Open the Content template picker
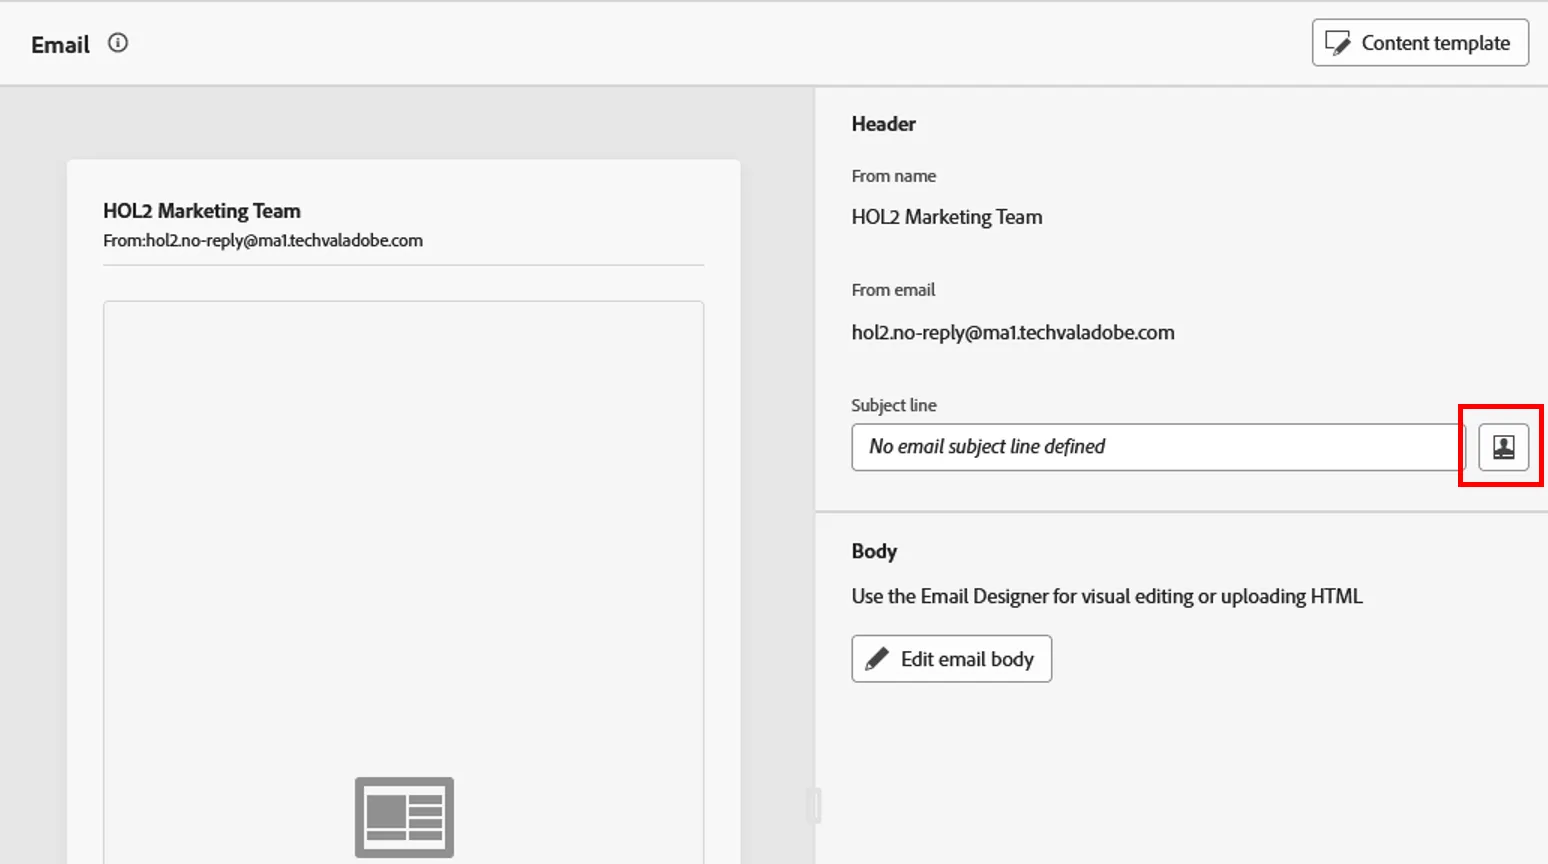 pyautogui.click(x=1420, y=43)
